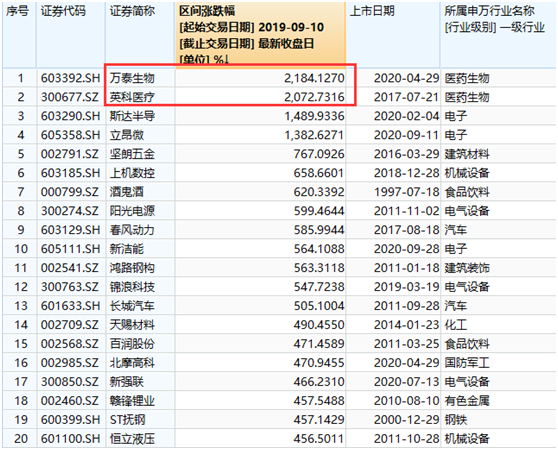The width and height of the screenshot is (558, 450).
Task: Select listing date 2020-09-28
Action: 406,249
